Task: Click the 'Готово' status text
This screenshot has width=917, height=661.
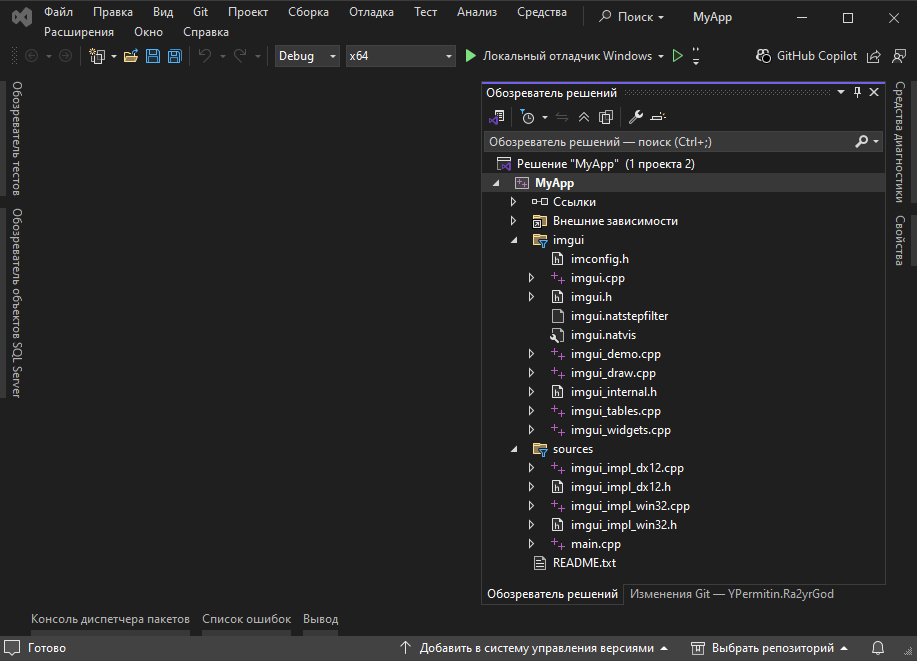Action: [x=47, y=648]
